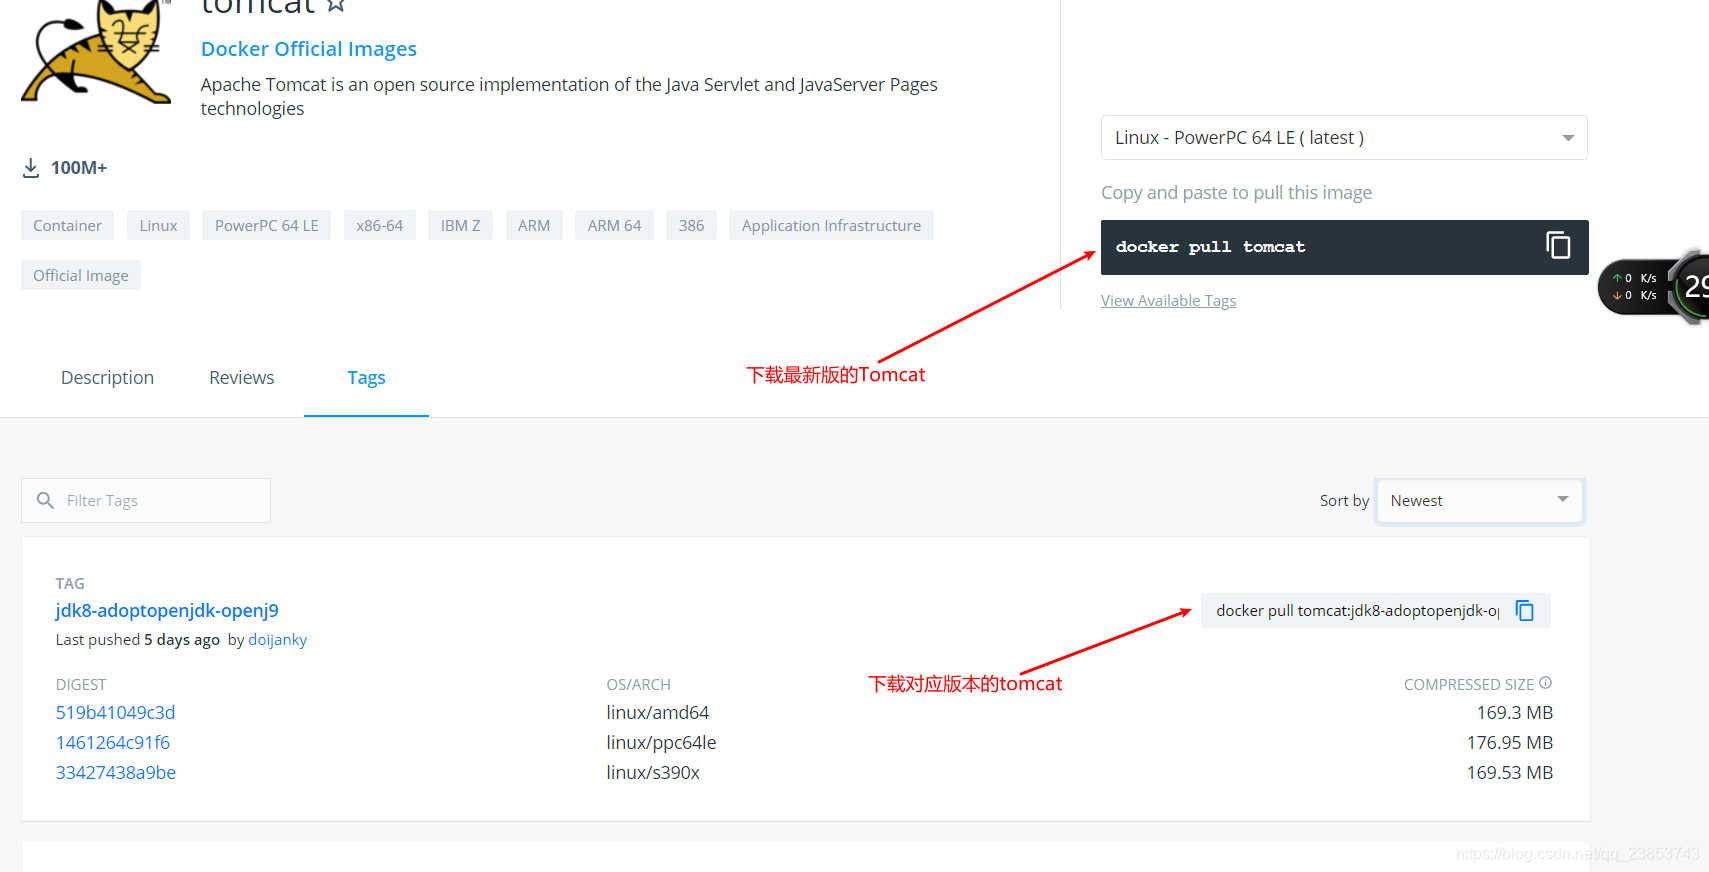This screenshot has width=1709, height=872.
Task: Click the Linux category chip
Action: (x=158, y=225)
